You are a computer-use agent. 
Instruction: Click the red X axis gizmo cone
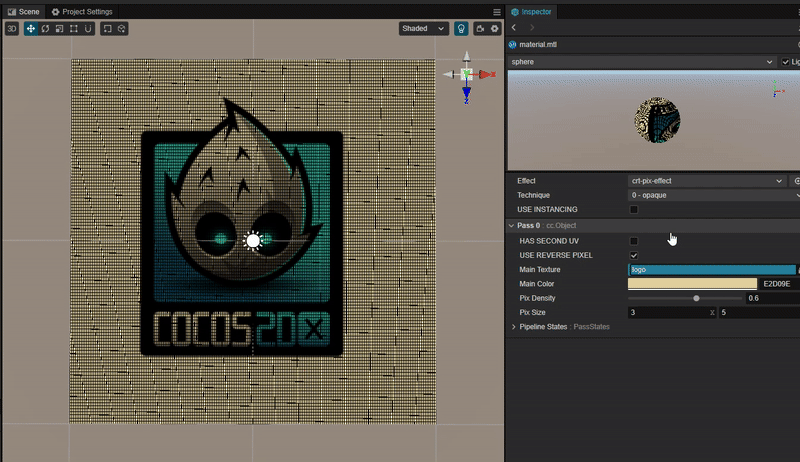click(x=486, y=74)
